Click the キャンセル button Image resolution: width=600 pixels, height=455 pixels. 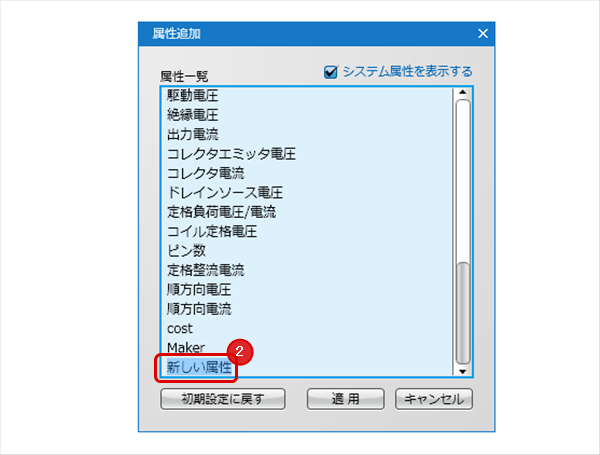(x=434, y=399)
